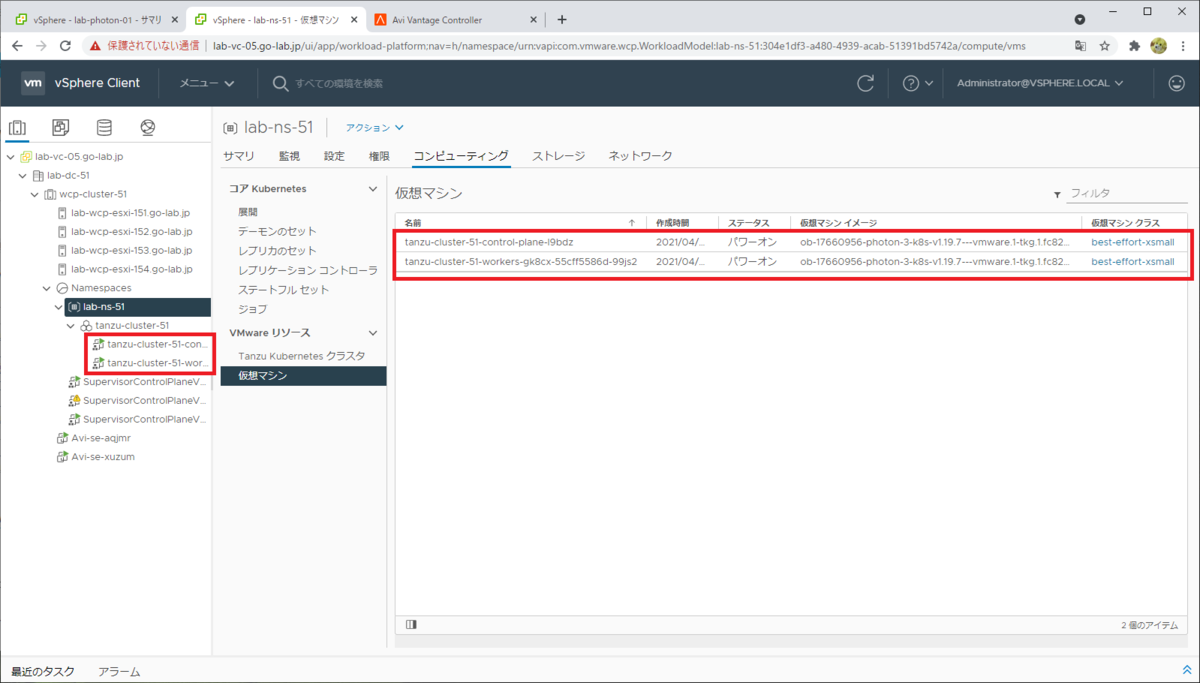Open a new browser tab
The height and width of the screenshot is (683, 1200).
(x=562, y=19)
